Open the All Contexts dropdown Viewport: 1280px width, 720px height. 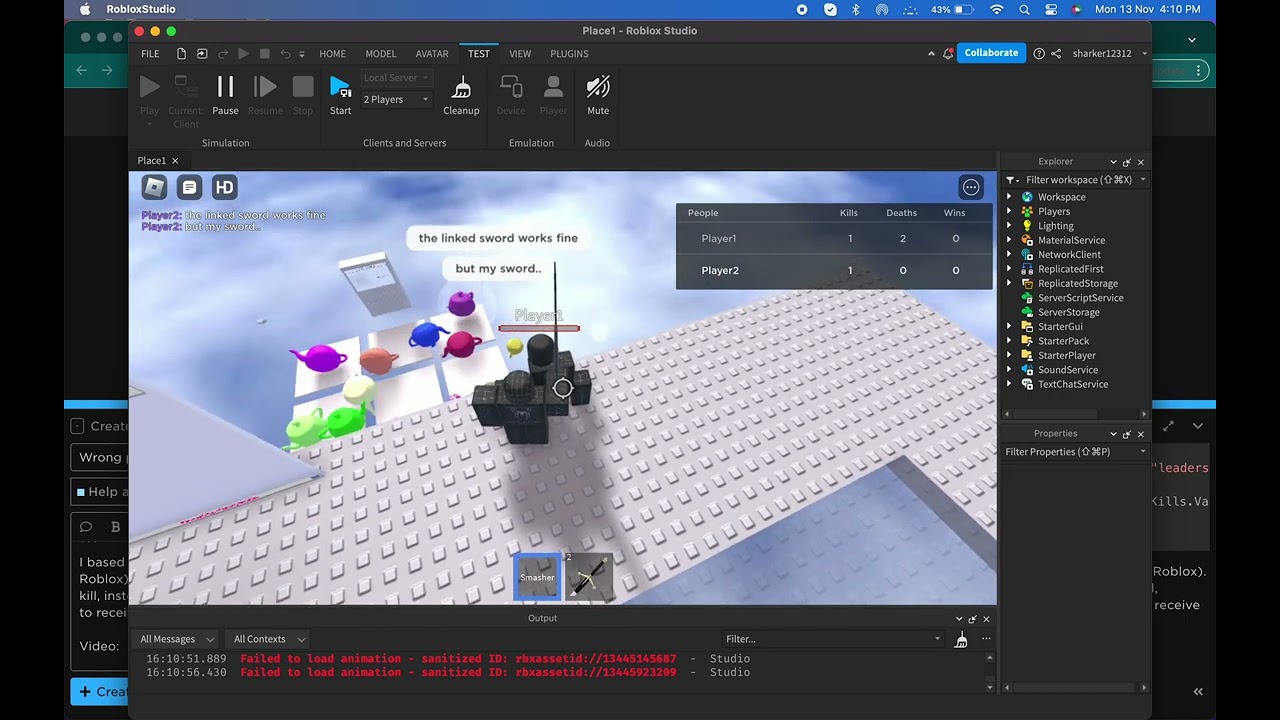269,639
